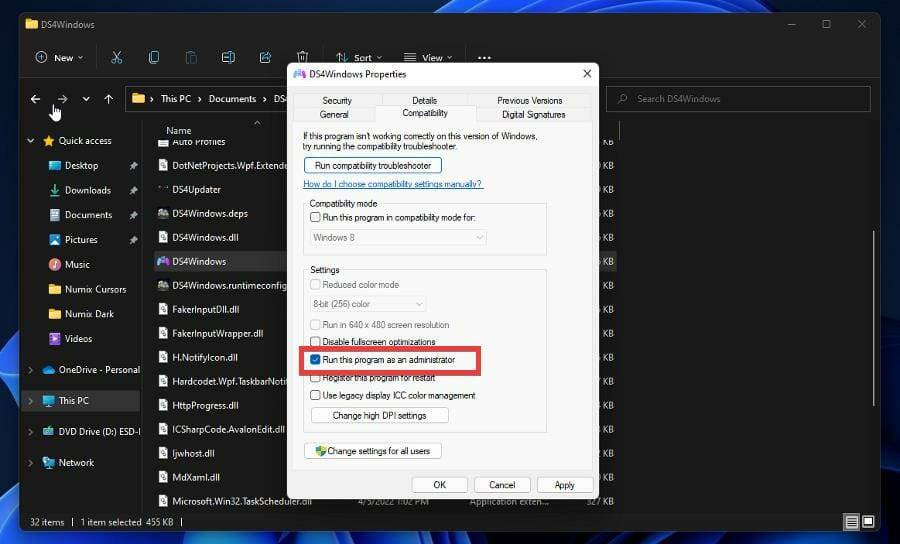The height and width of the screenshot is (544, 900).
Task: Click the Copy icon in toolbar
Action: coord(154,57)
